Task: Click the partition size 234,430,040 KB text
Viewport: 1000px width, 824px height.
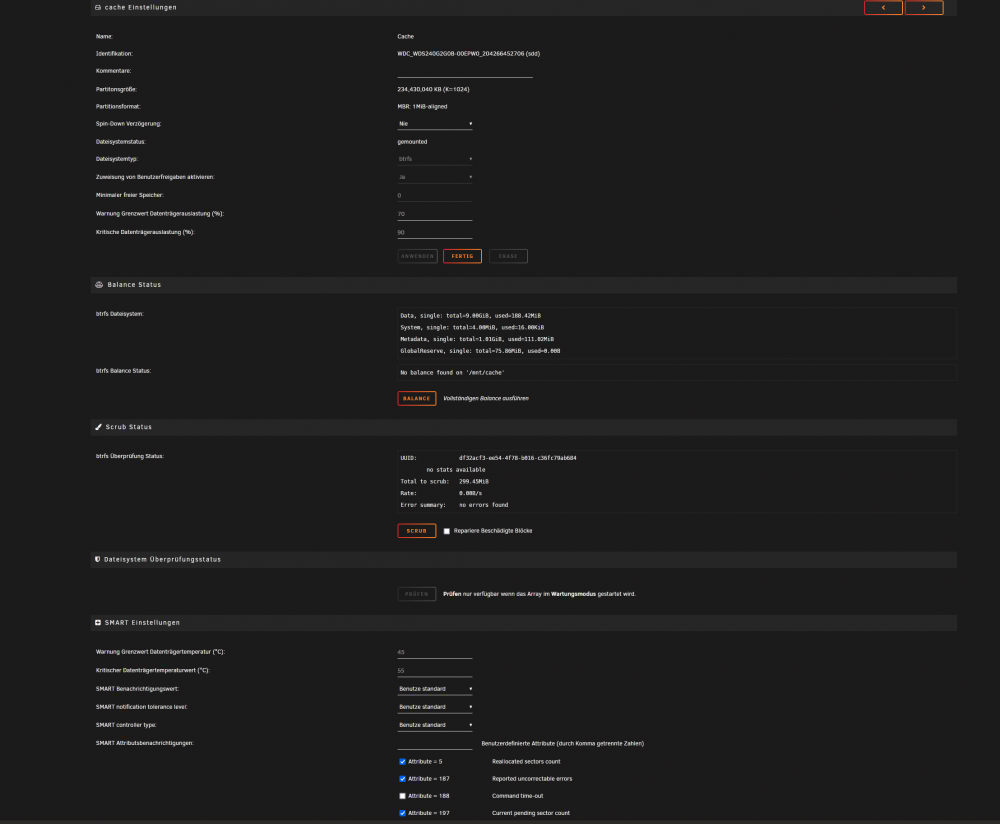Action: pos(434,89)
